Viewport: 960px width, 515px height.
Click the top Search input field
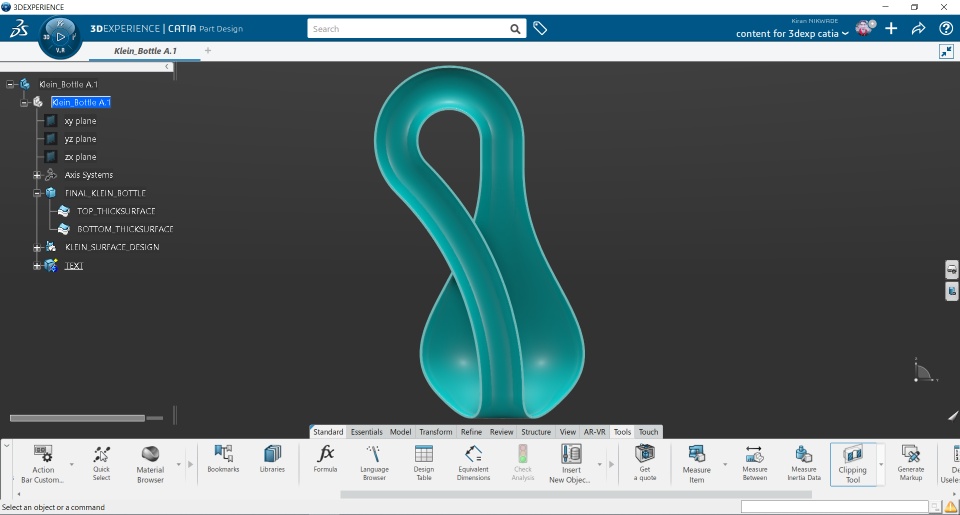pyautogui.click(x=408, y=29)
